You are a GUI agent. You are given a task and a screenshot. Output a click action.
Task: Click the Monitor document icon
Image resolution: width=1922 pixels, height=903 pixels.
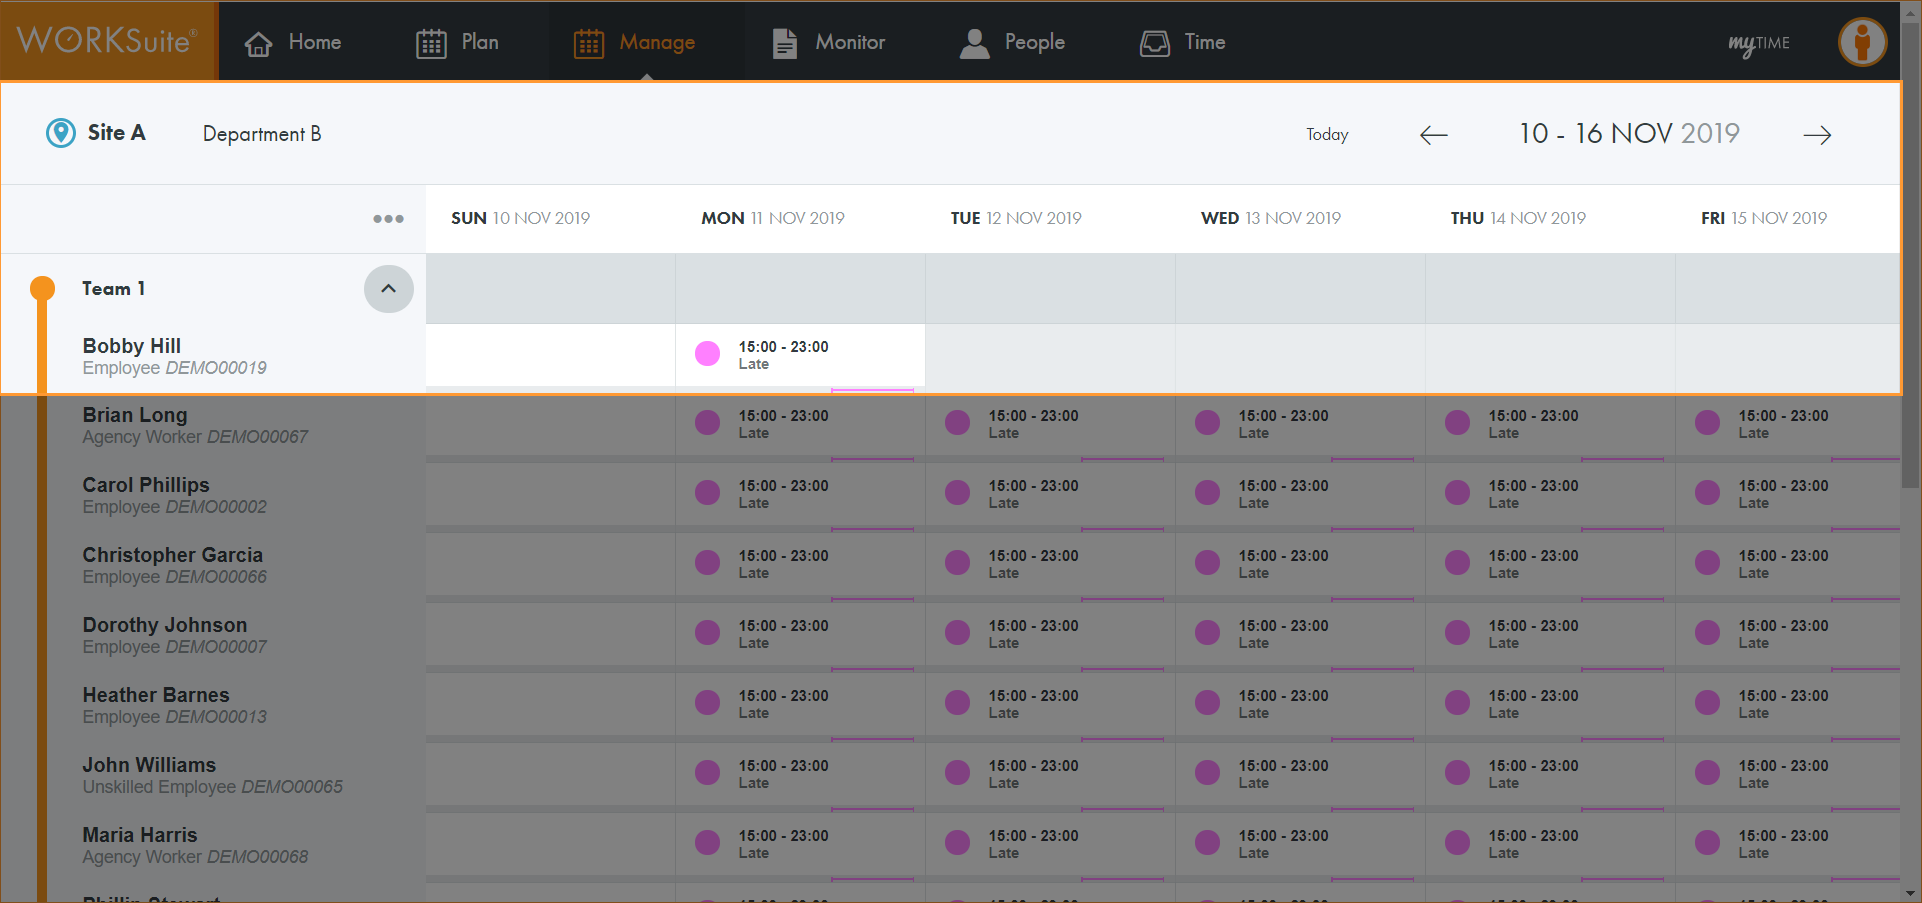785,43
